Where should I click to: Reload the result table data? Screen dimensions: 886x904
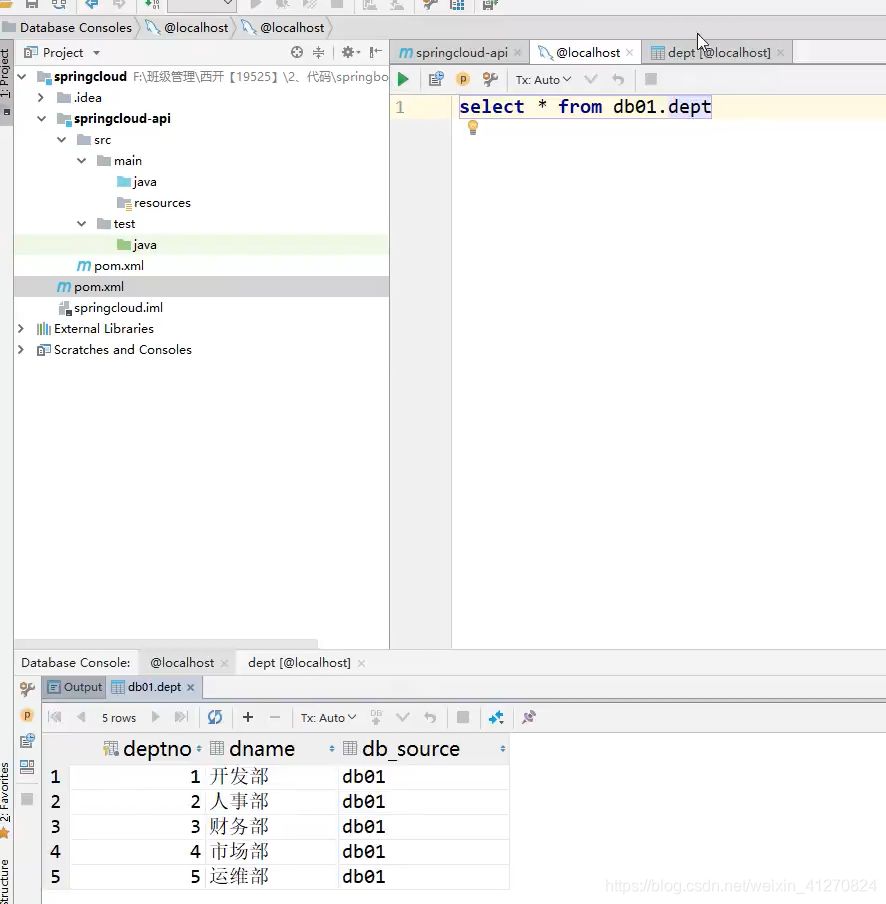[215, 717]
